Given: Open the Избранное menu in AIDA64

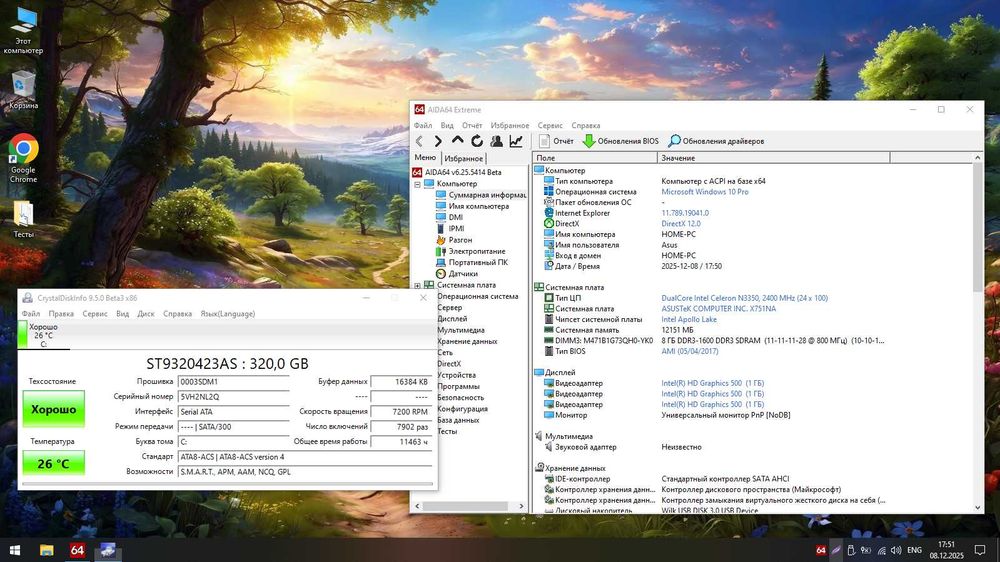Looking at the screenshot, I should (x=510, y=126).
